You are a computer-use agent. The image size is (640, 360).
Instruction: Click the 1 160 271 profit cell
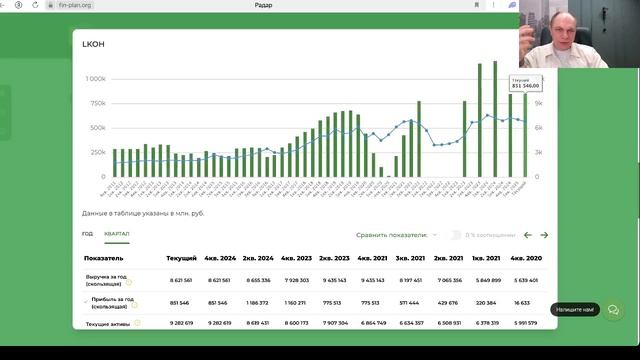click(x=296, y=303)
